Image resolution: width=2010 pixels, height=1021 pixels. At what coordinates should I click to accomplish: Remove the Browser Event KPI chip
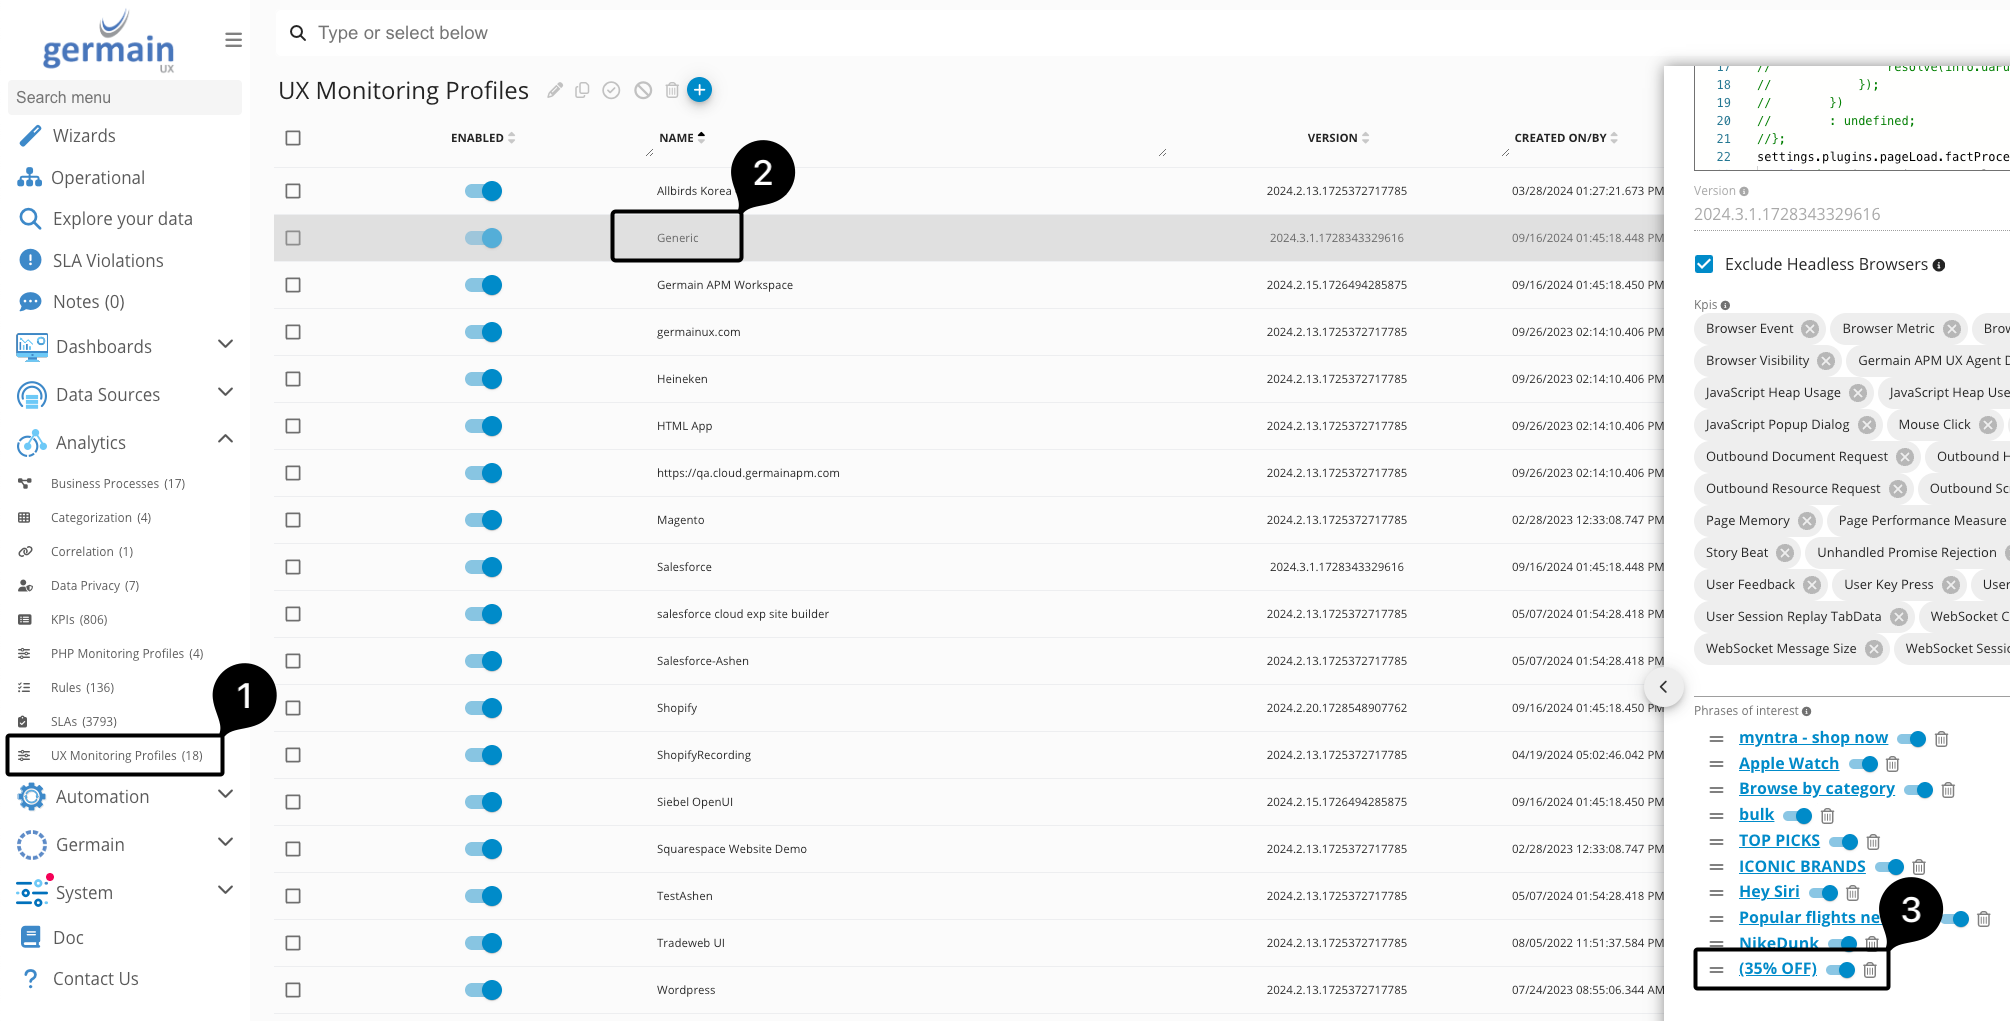(x=1810, y=329)
